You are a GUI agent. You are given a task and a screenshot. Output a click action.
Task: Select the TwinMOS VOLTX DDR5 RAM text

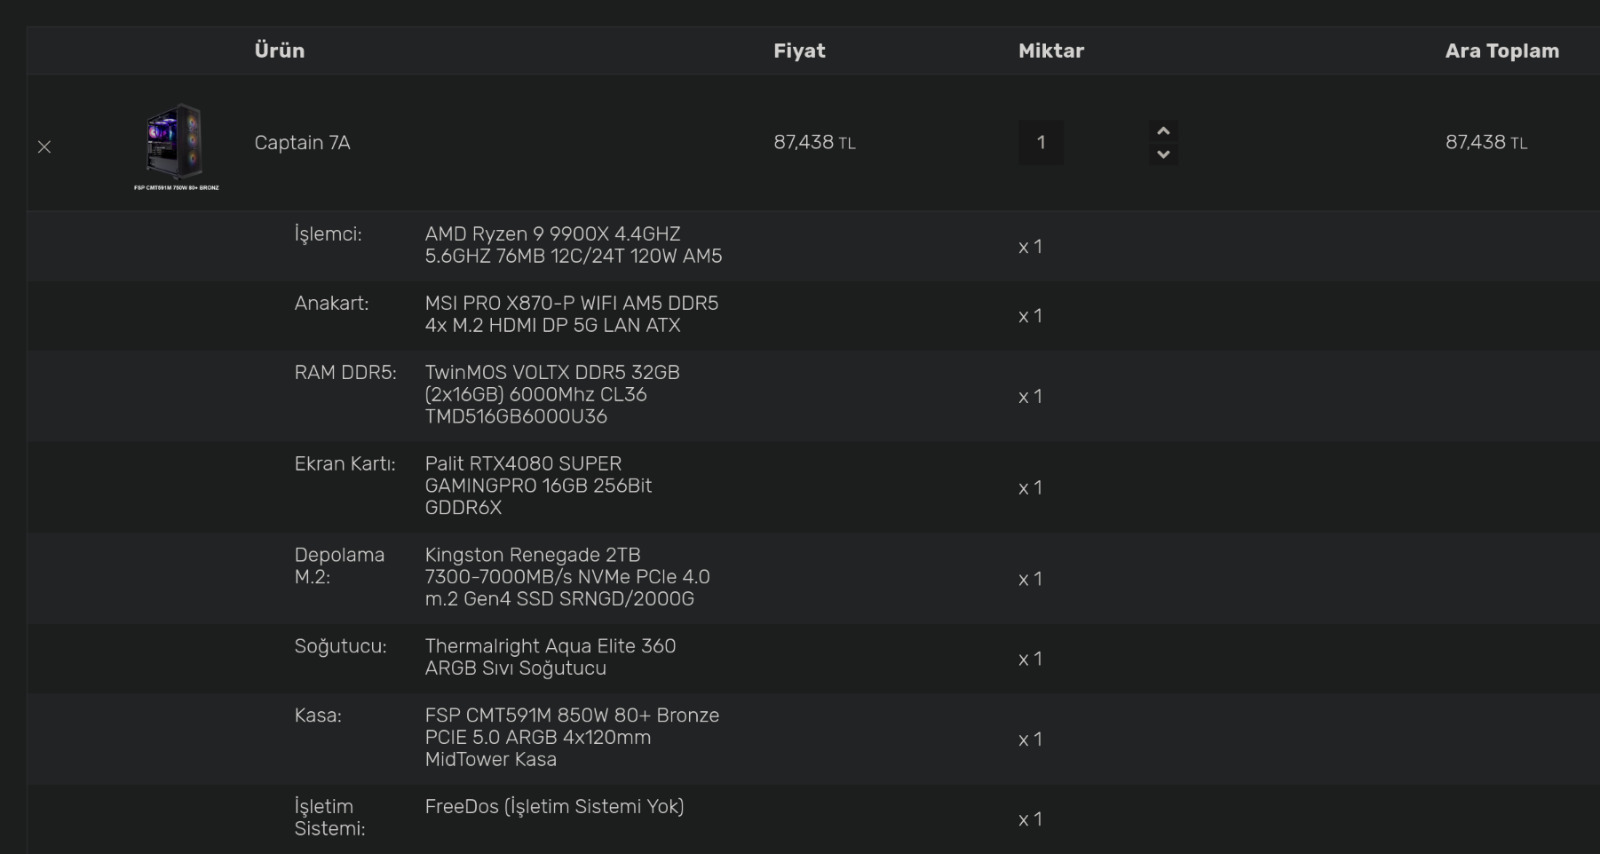tap(552, 394)
